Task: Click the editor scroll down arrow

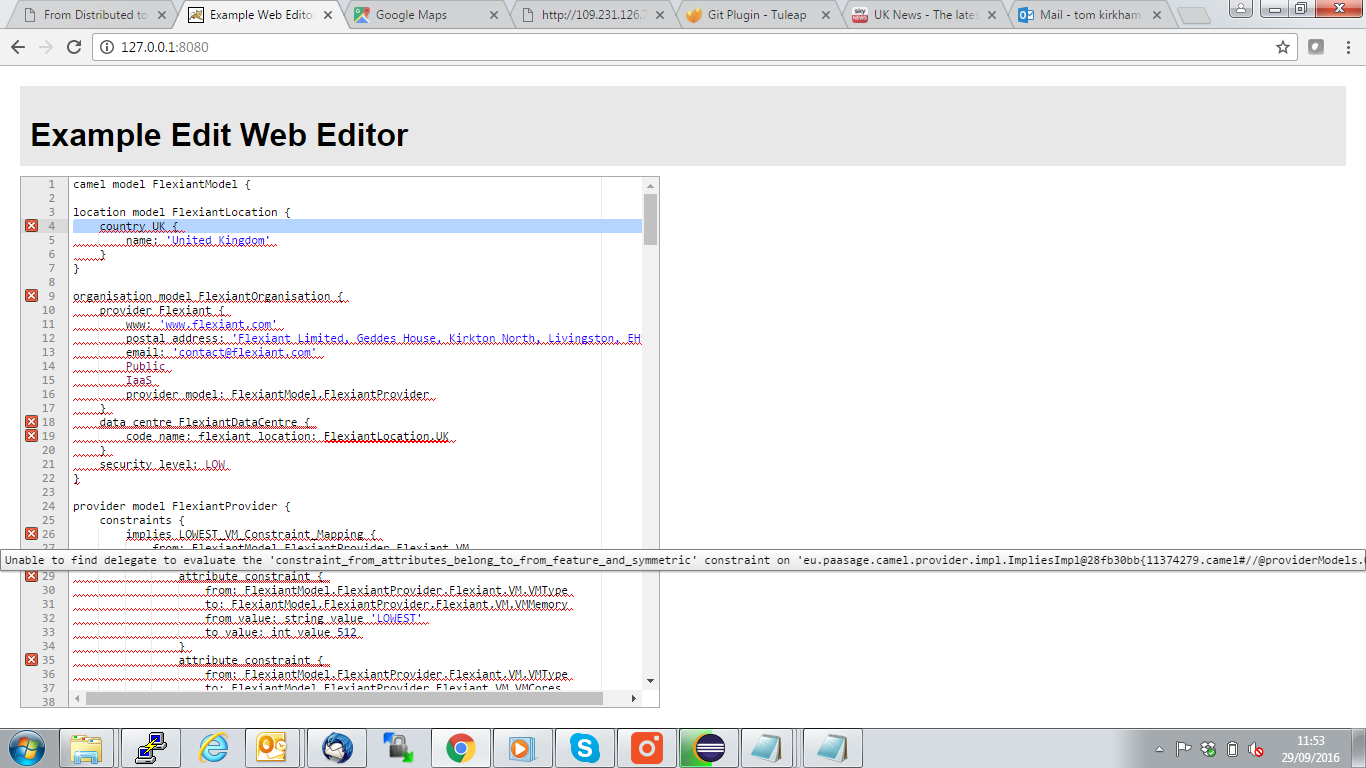Action: tap(650, 681)
